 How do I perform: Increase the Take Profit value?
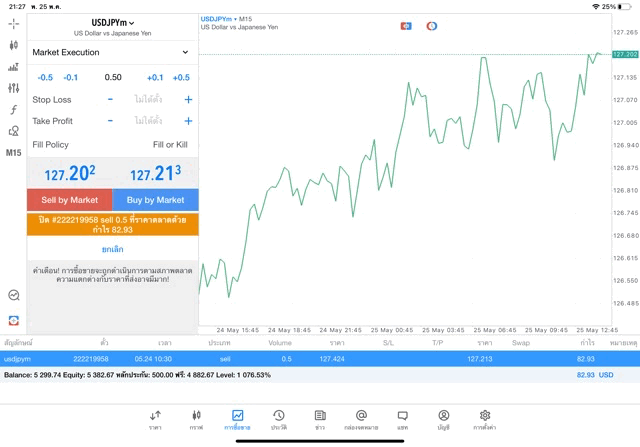(188, 121)
